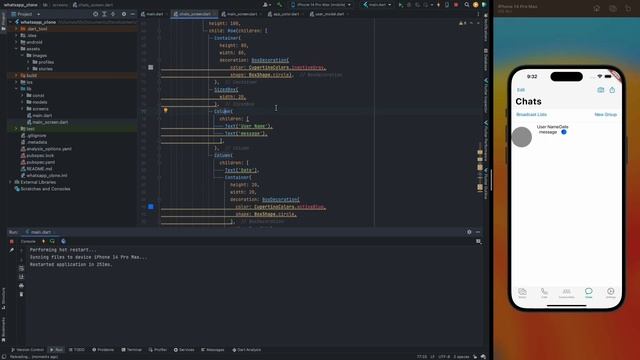This screenshot has width=640, height=360.
Task: Select the profiles folder in project tree
Action: click(x=43, y=62)
